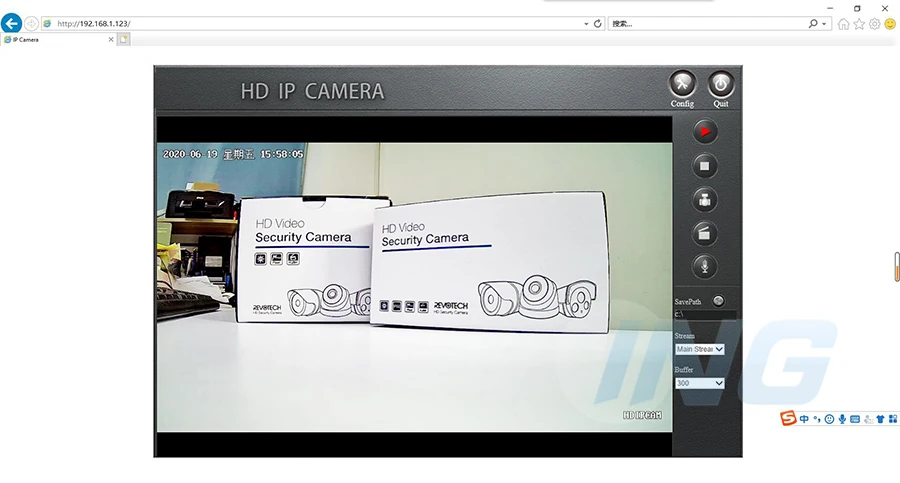Open the IME soft keyboard
The height and width of the screenshot is (483, 900).
(855, 419)
